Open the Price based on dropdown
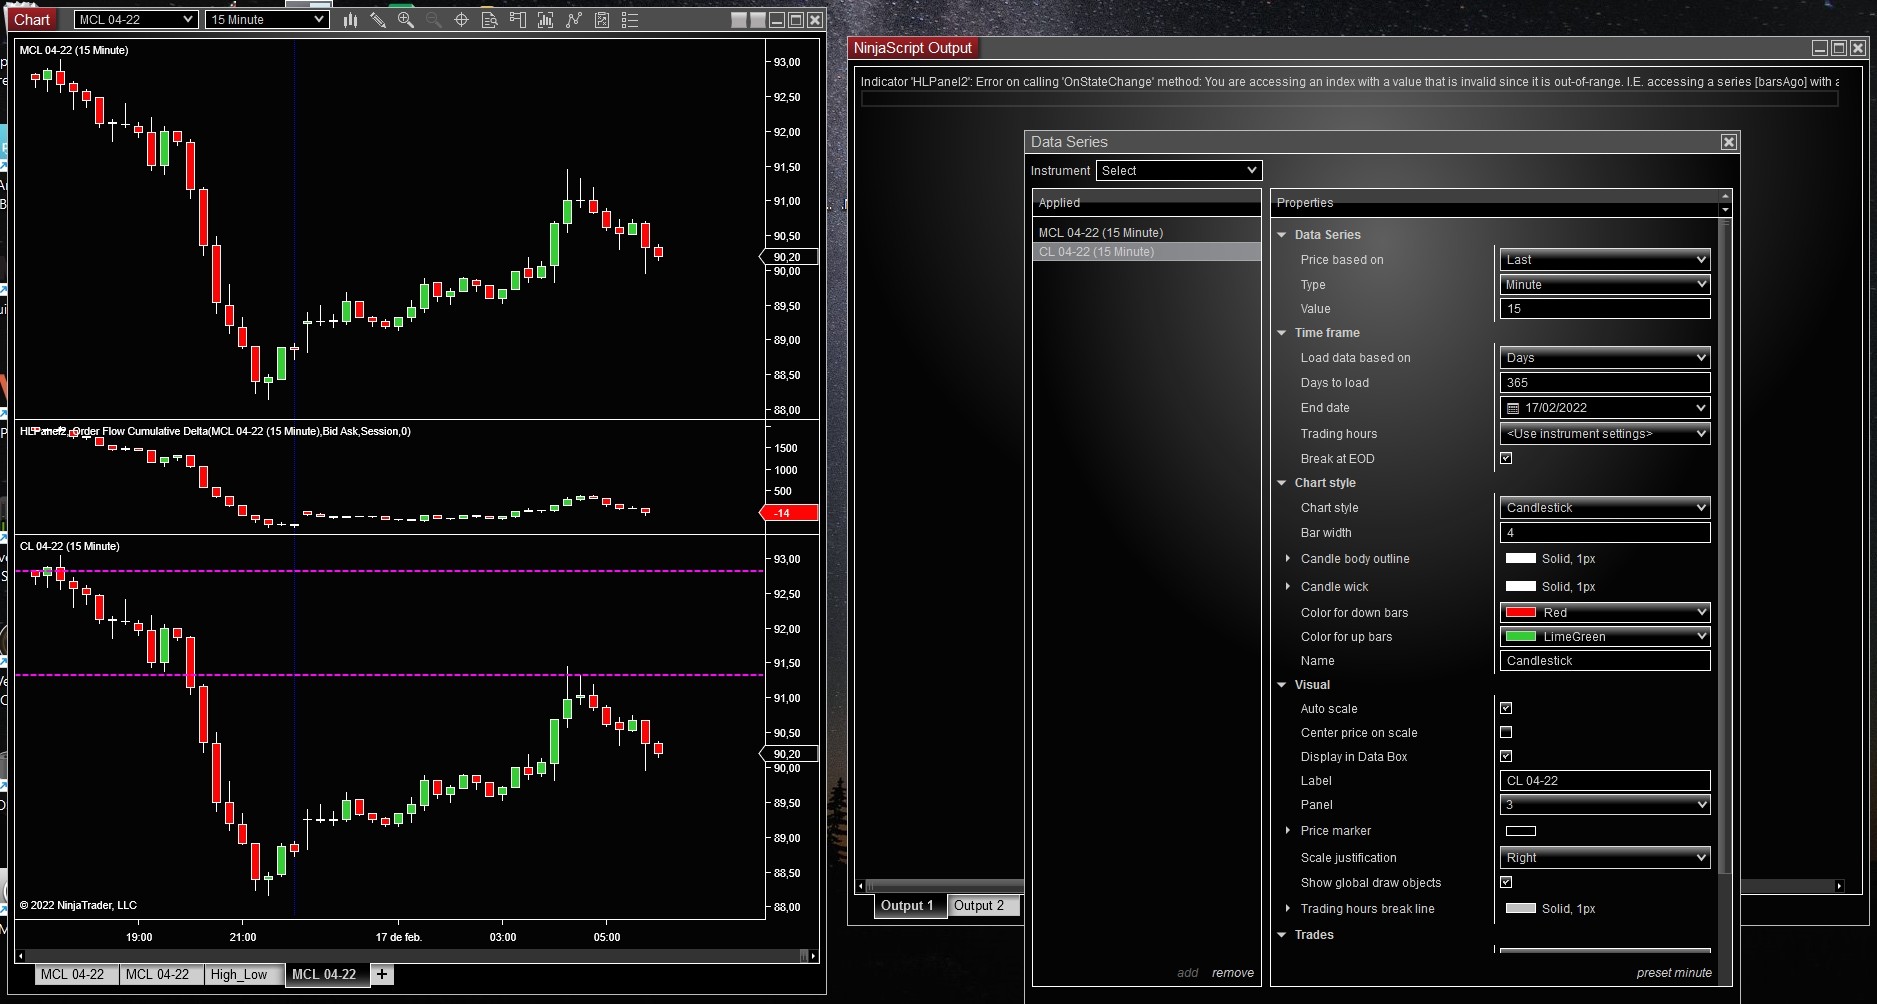 point(1605,260)
